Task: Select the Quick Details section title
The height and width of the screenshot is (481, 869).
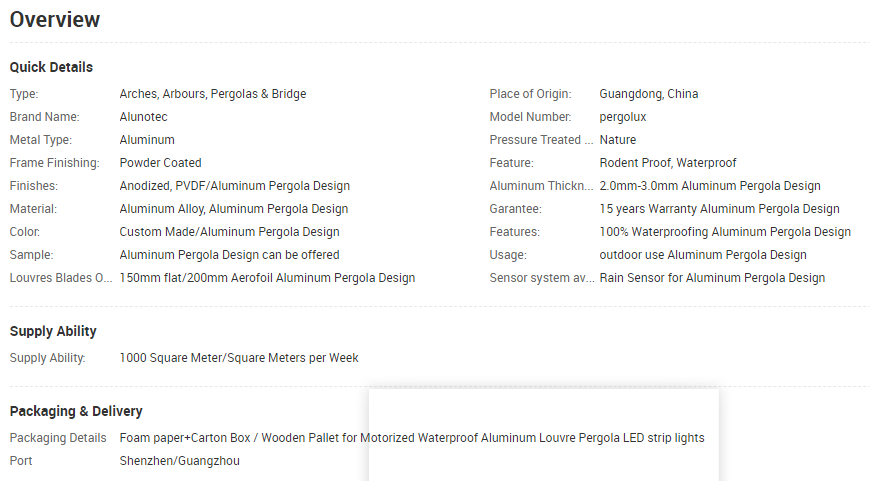Action: tap(51, 67)
